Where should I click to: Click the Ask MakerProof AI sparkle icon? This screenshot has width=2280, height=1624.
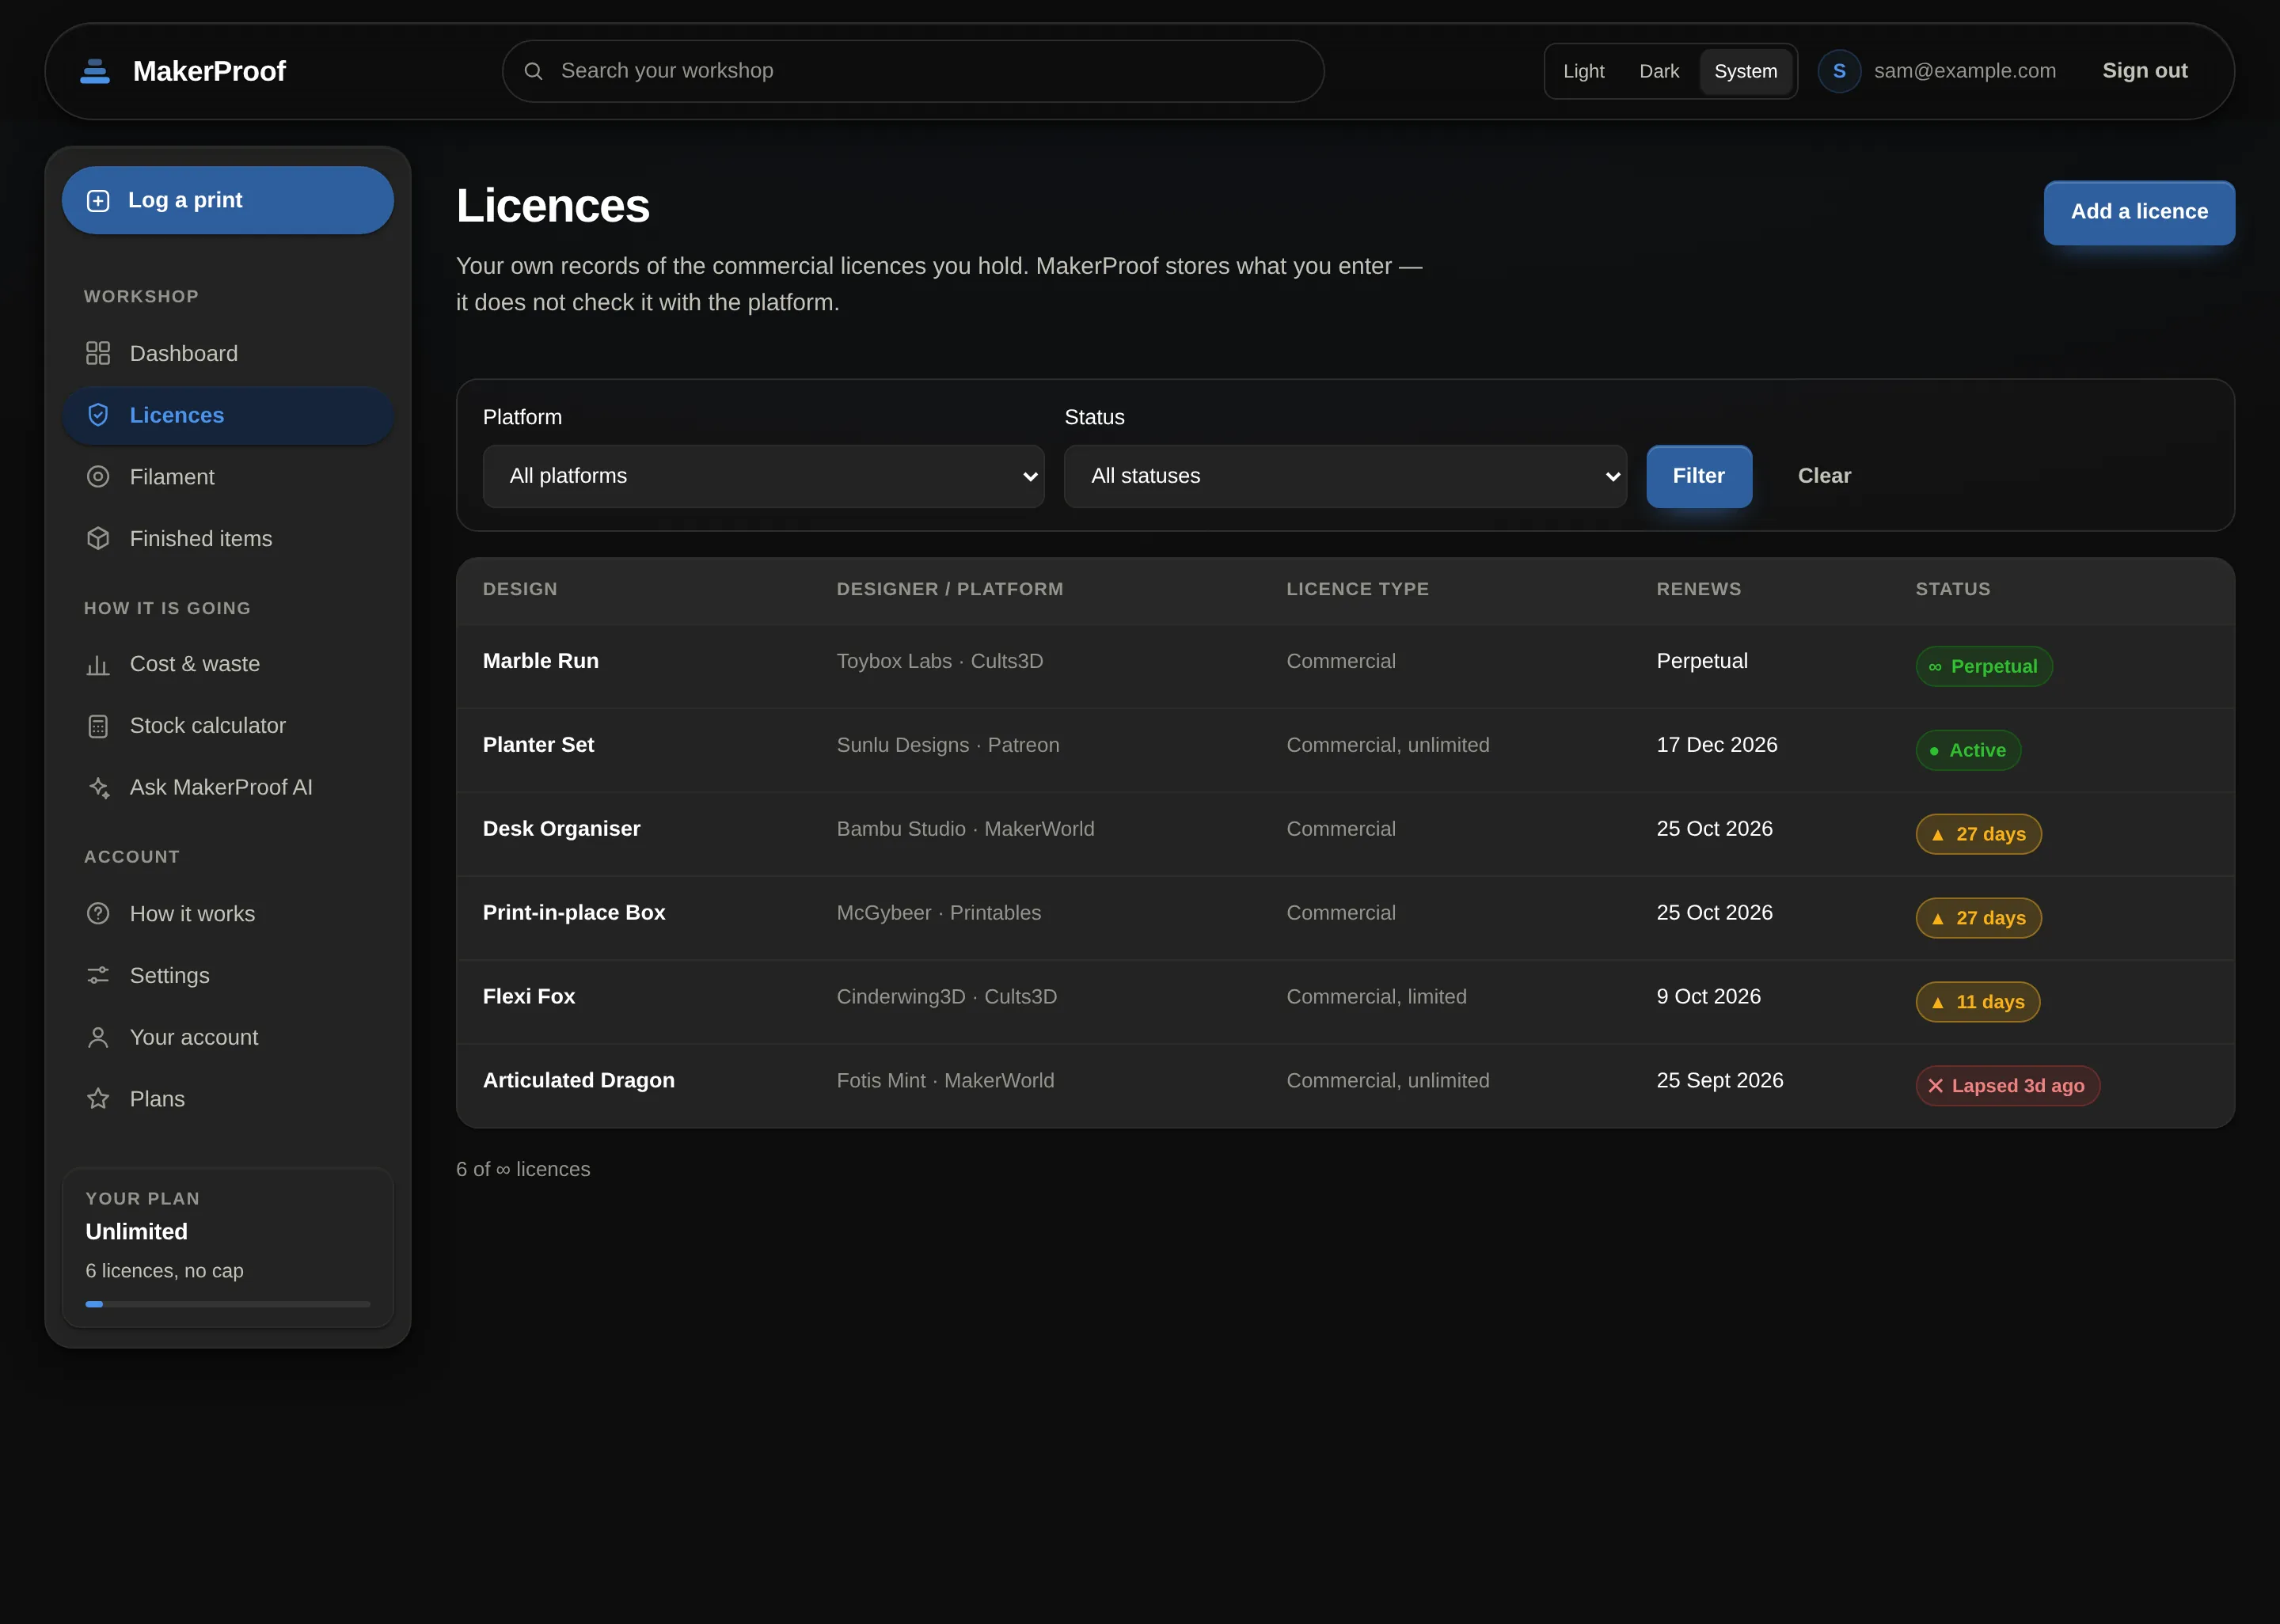click(x=98, y=787)
